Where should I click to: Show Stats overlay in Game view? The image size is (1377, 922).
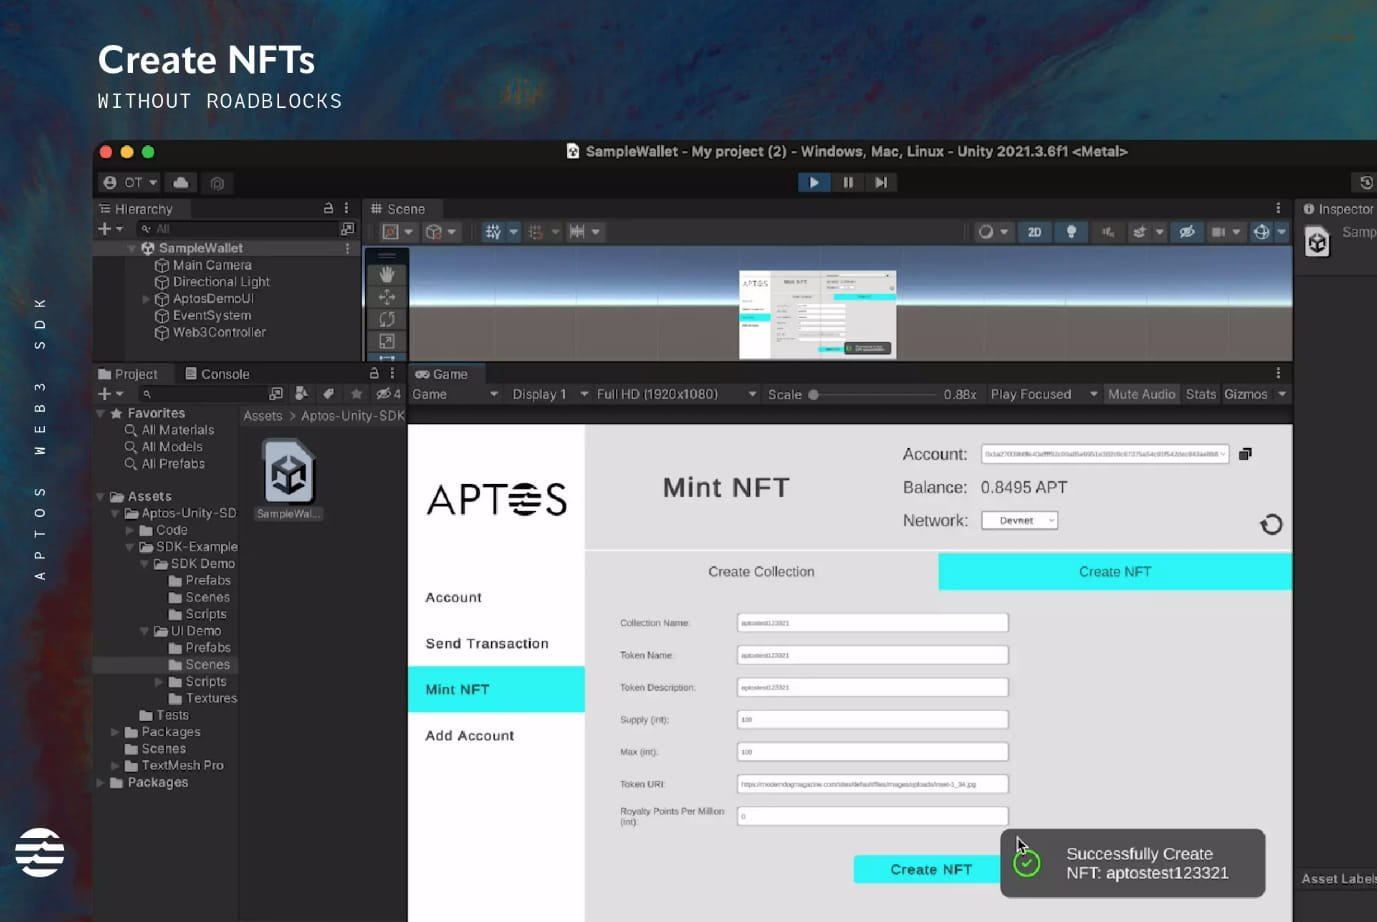click(1201, 394)
